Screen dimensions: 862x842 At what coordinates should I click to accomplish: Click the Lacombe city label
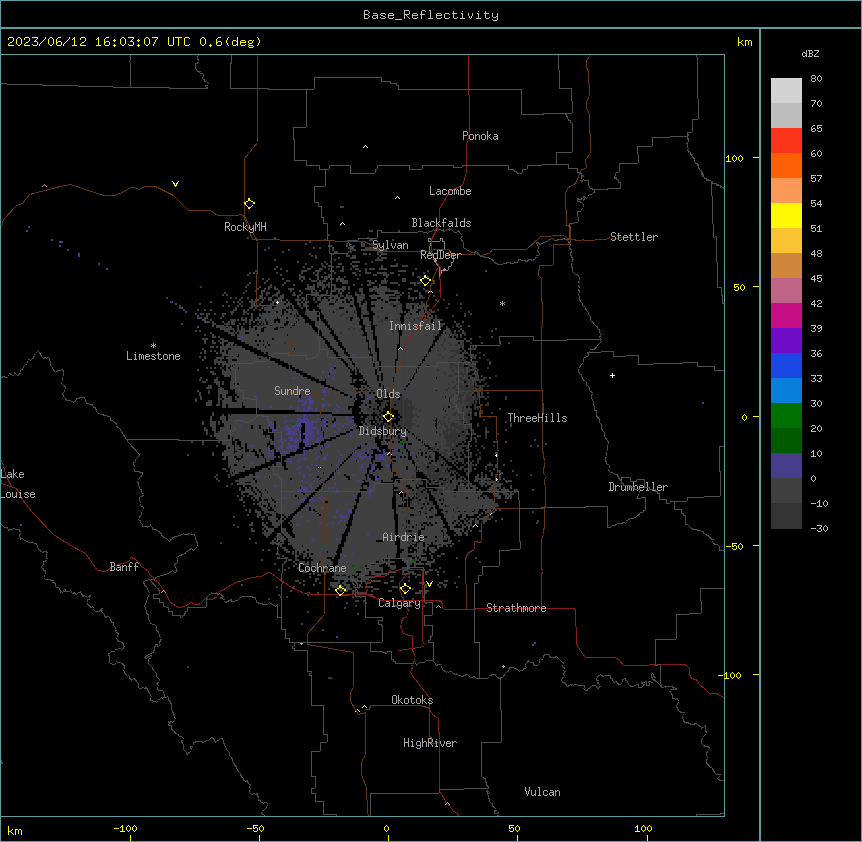tap(450, 191)
